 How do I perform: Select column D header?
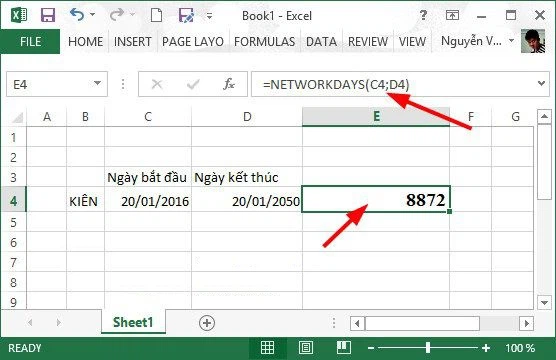coord(247,117)
